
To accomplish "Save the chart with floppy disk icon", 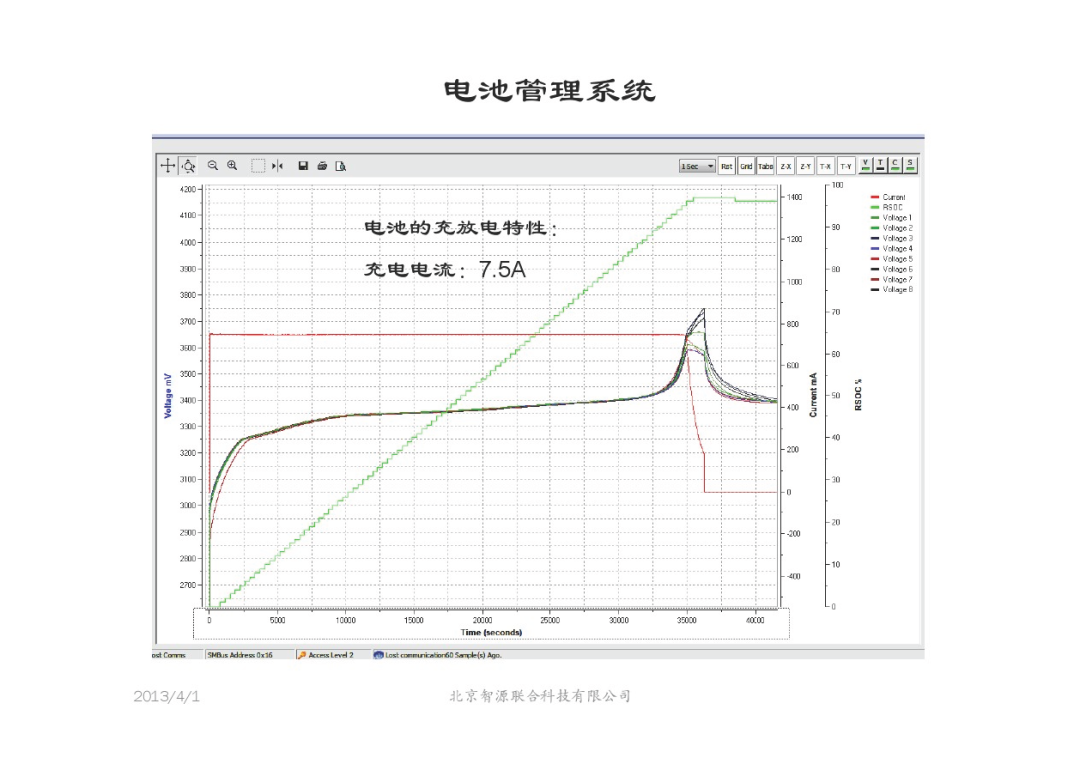I will (303, 166).
